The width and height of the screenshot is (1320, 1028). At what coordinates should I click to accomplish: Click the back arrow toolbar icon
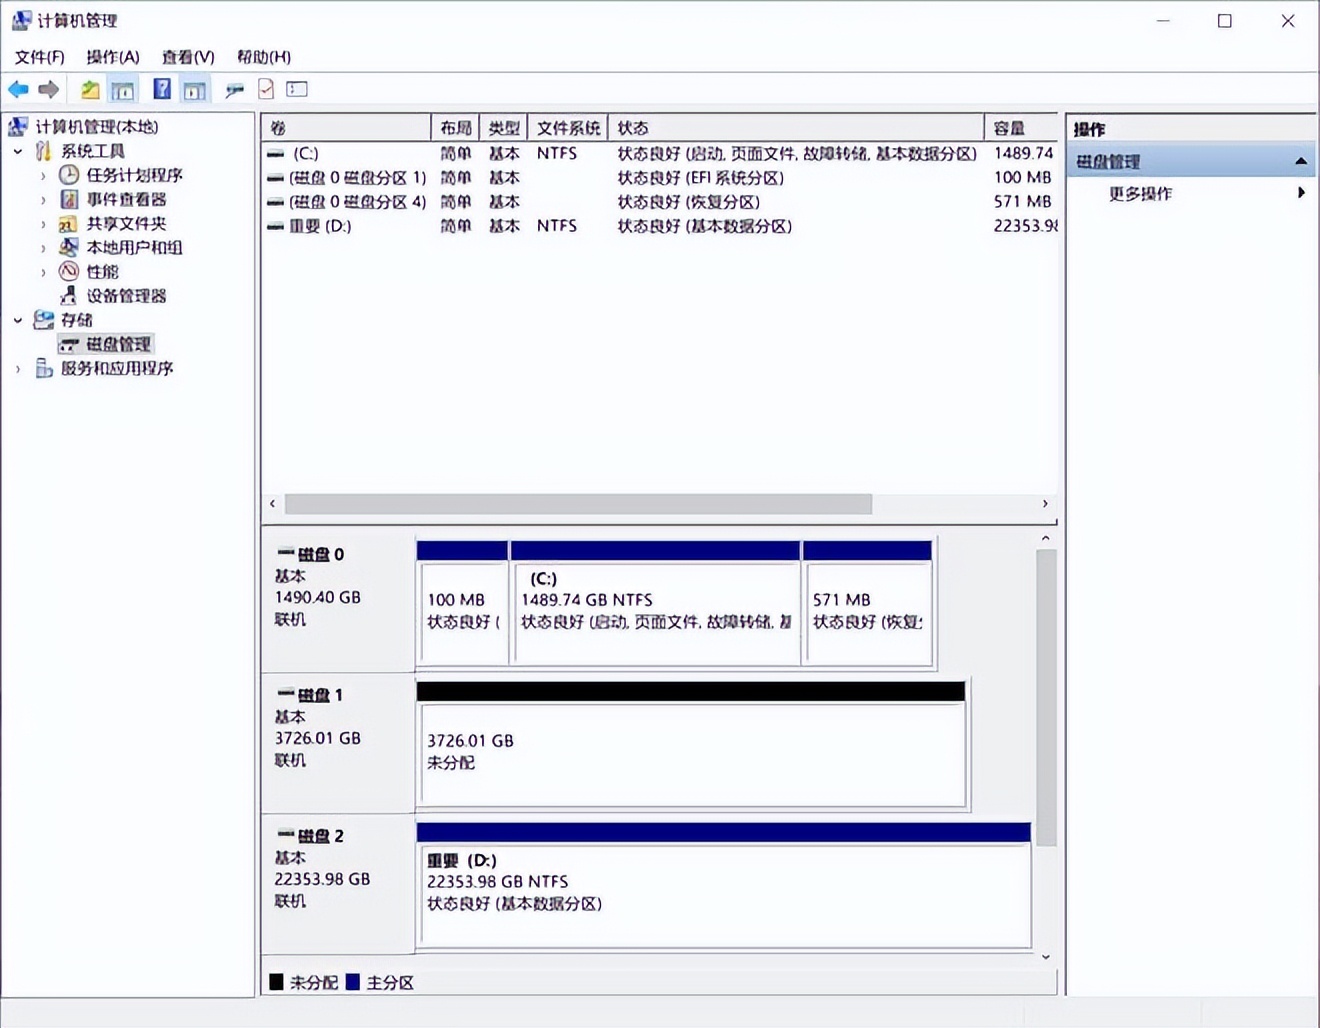18,90
